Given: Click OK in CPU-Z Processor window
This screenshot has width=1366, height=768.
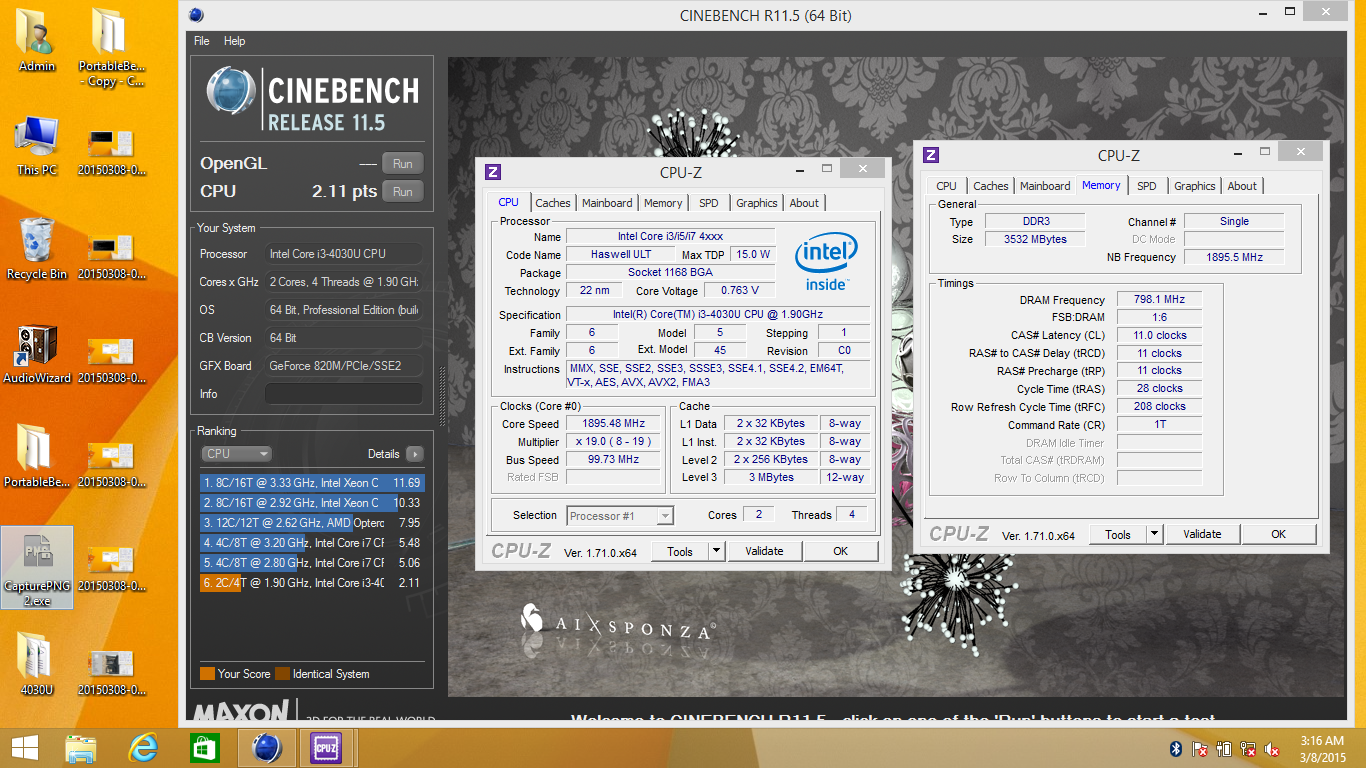Looking at the screenshot, I should point(841,551).
